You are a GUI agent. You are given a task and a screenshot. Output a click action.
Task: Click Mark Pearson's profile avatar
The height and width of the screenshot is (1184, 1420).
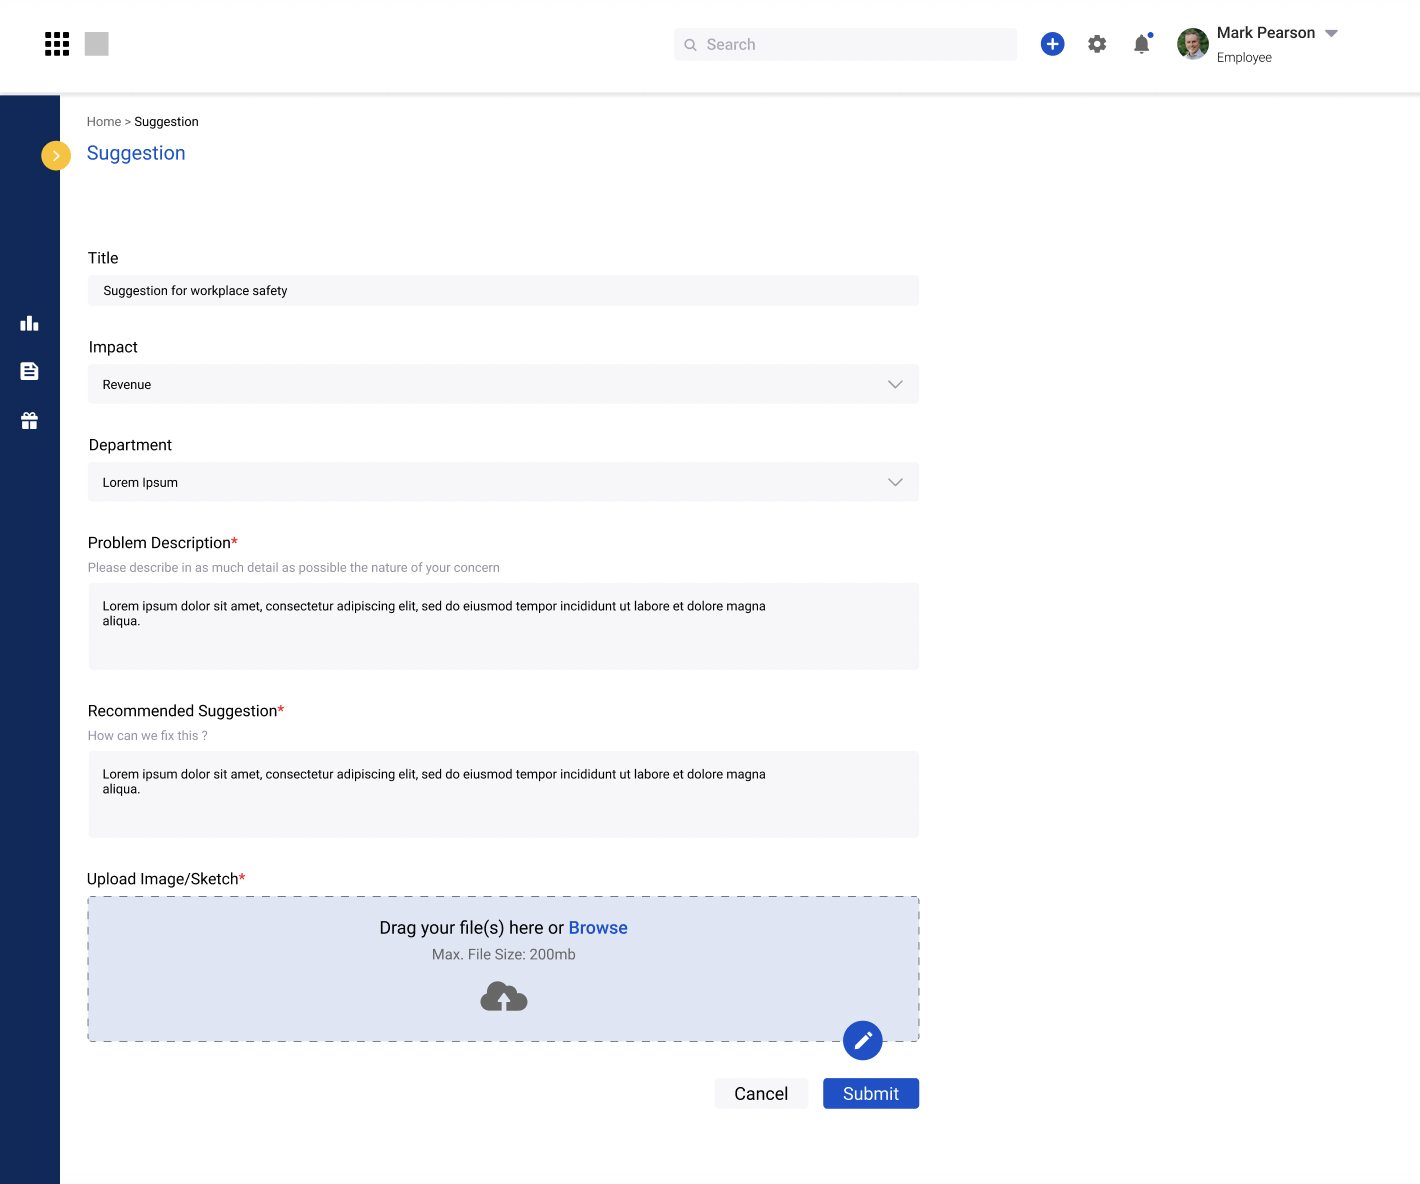pos(1192,43)
